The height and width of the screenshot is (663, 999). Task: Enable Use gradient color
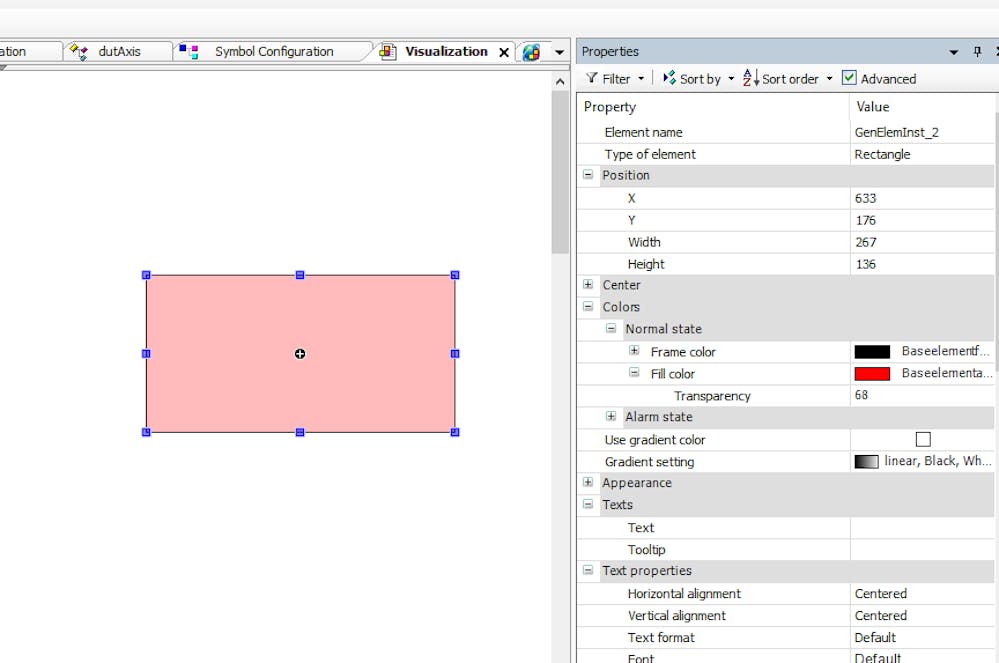(x=922, y=439)
